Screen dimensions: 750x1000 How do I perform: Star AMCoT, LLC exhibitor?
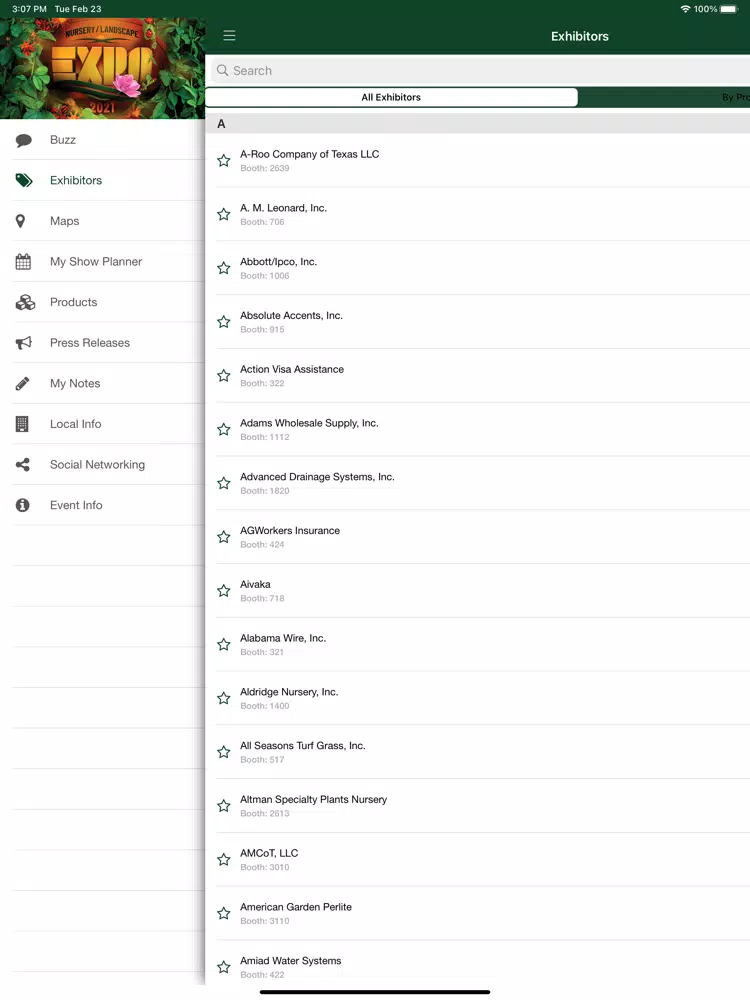click(223, 860)
